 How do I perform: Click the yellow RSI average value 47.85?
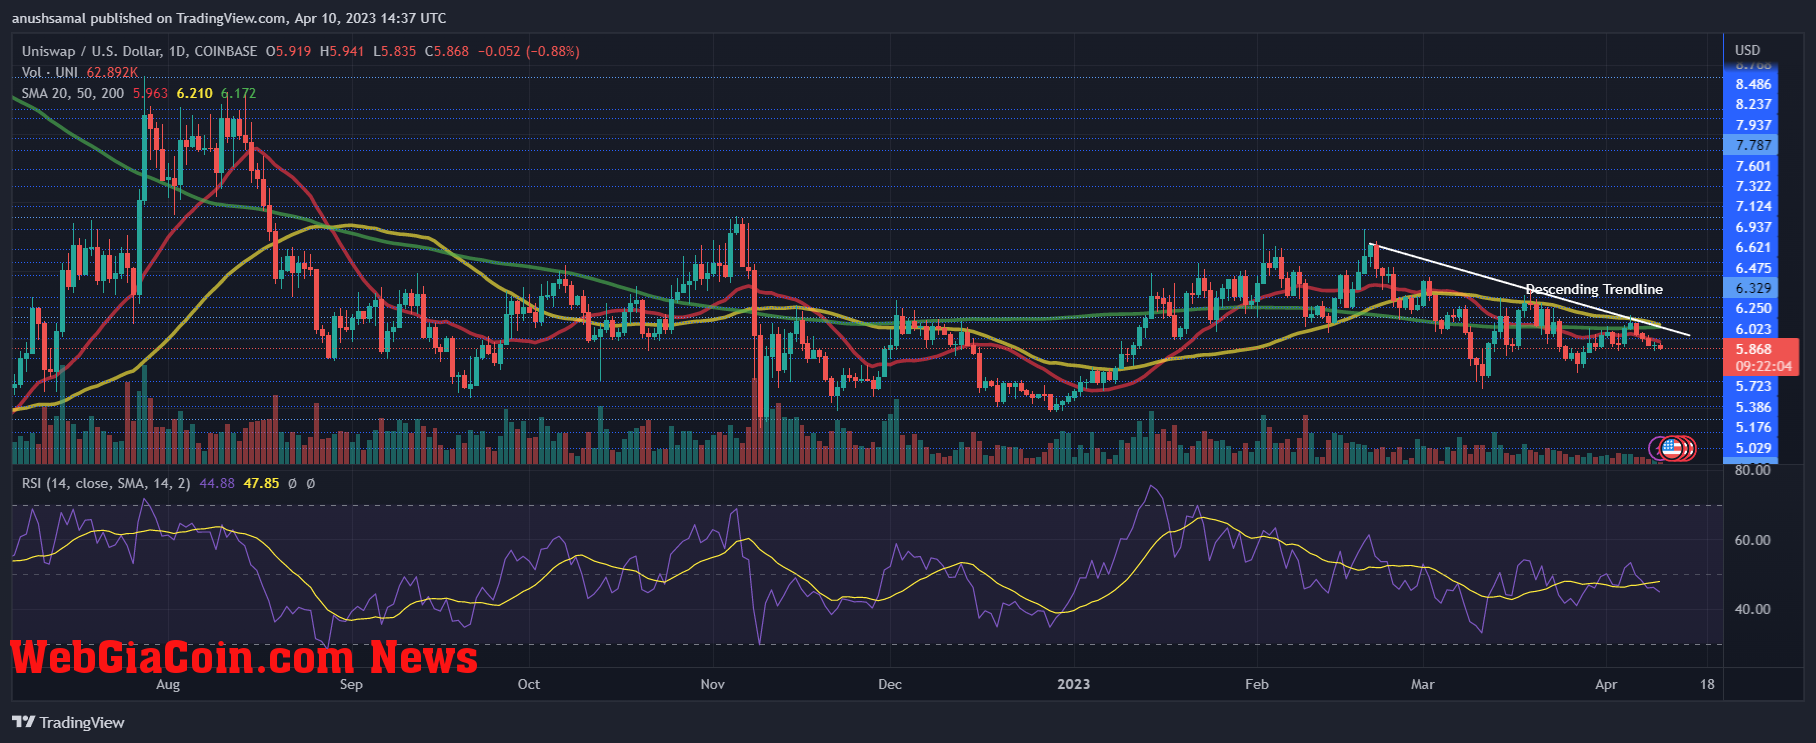(x=262, y=483)
